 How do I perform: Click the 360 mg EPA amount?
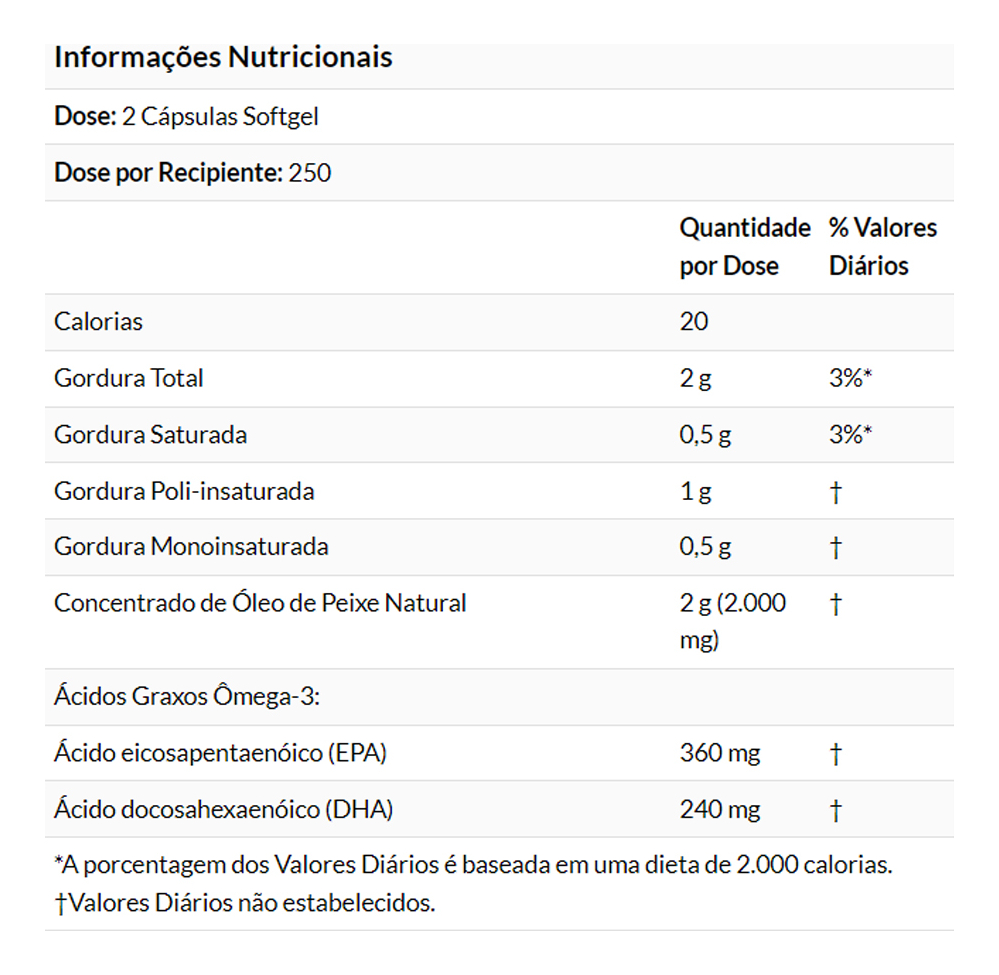[719, 753]
